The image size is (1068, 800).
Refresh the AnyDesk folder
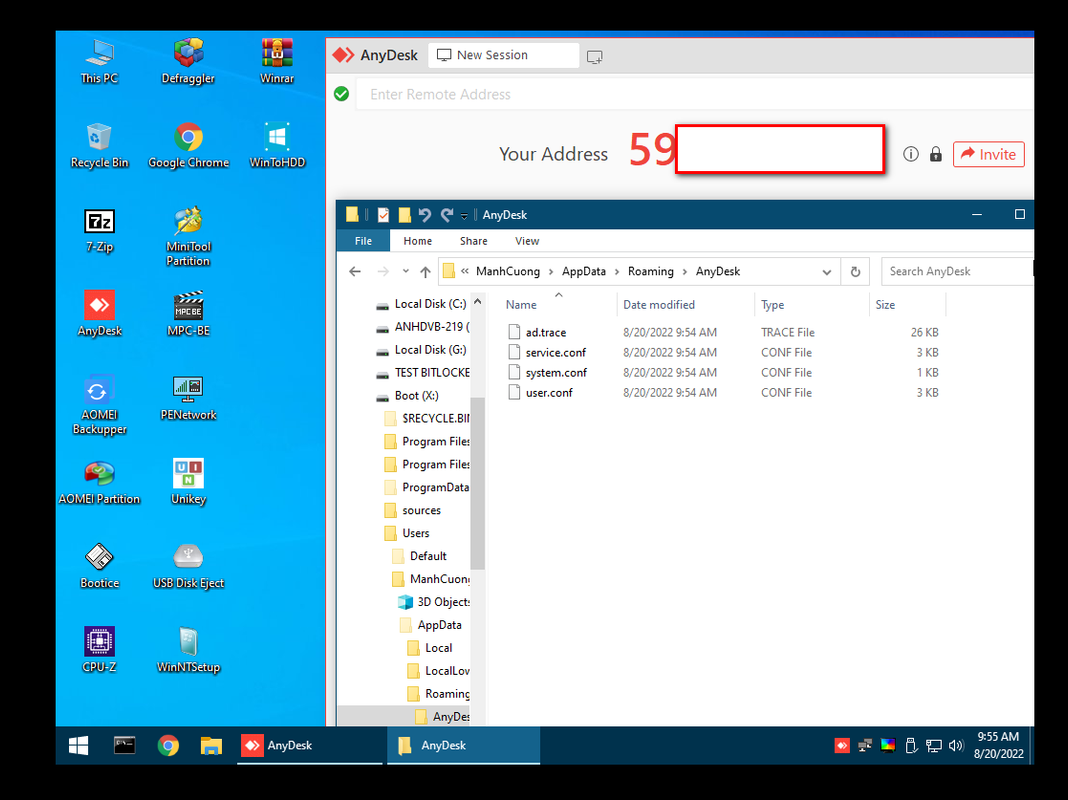tap(855, 272)
